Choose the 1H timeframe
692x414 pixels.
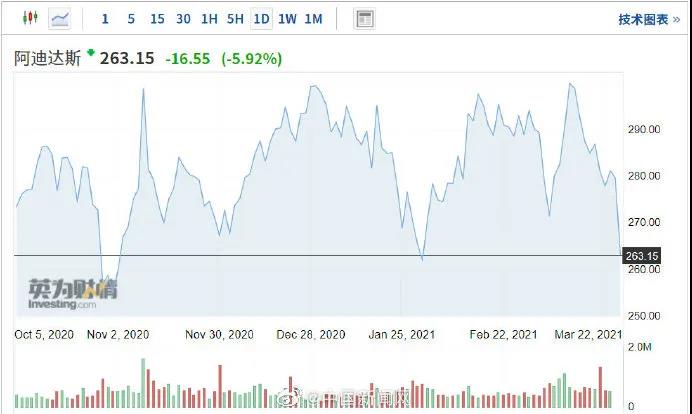(x=209, y=19)
